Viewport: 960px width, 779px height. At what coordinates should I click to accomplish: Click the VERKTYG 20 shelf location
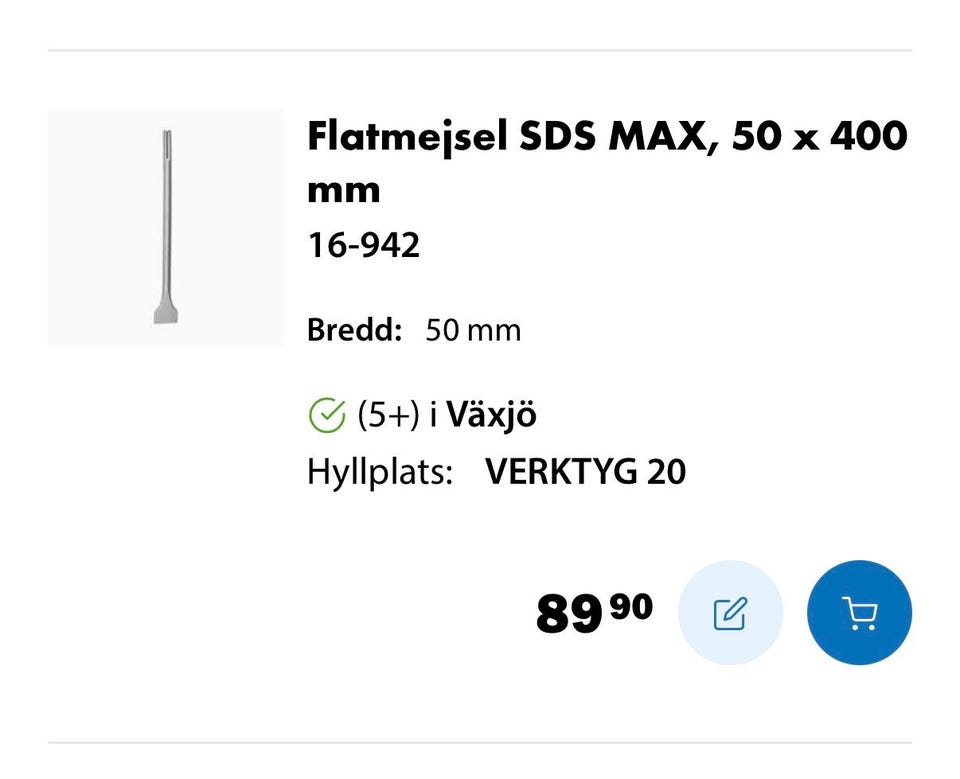[585, 472]
